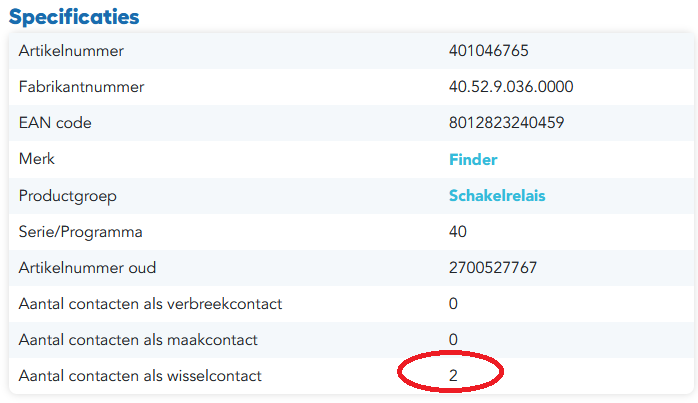Click the circled wisselcontact value 2

pyautogui.click(x=453, y=375)
